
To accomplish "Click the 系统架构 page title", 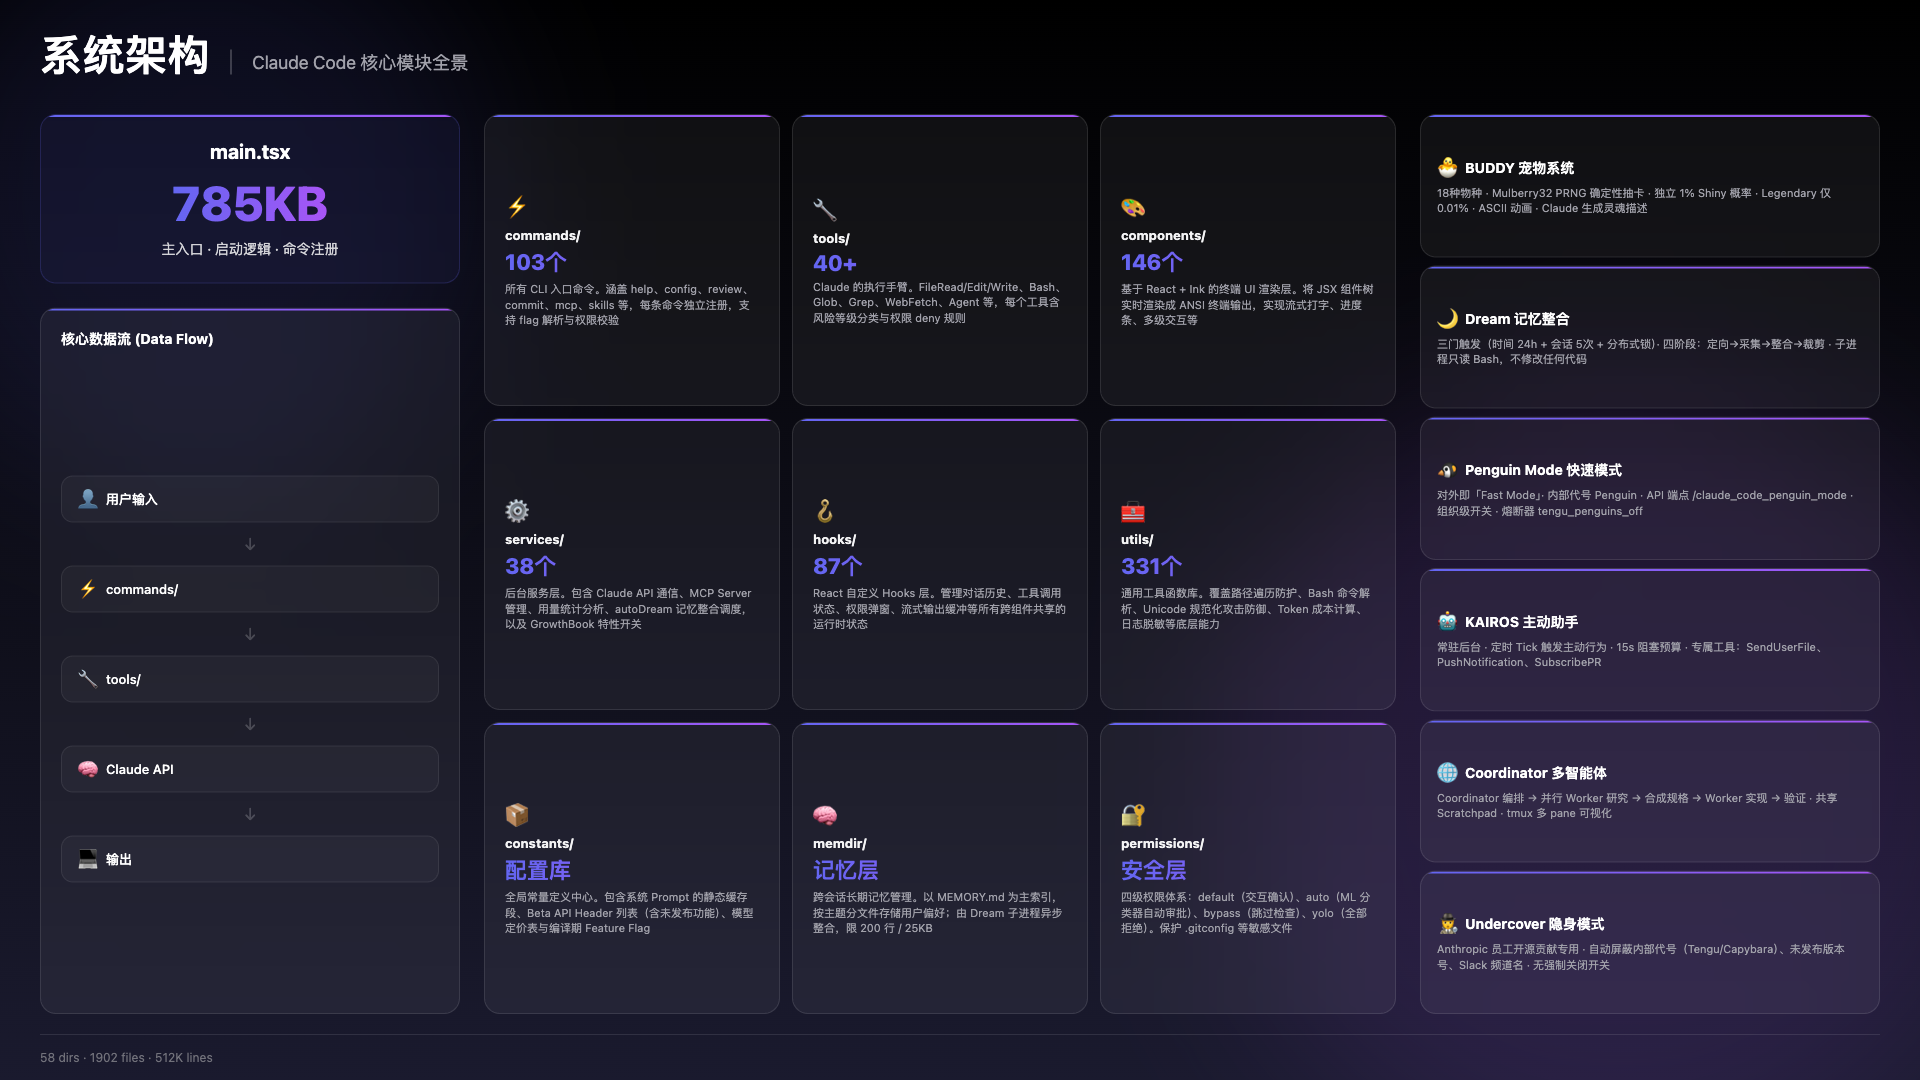I will pos(125,55).
